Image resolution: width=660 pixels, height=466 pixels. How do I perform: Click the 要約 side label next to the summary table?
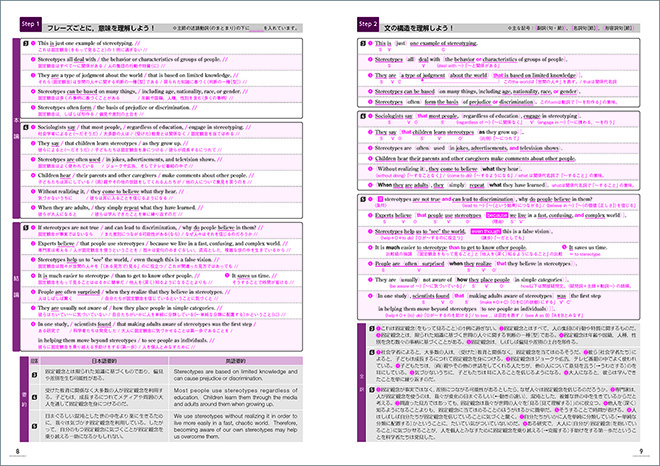(24, 399)
